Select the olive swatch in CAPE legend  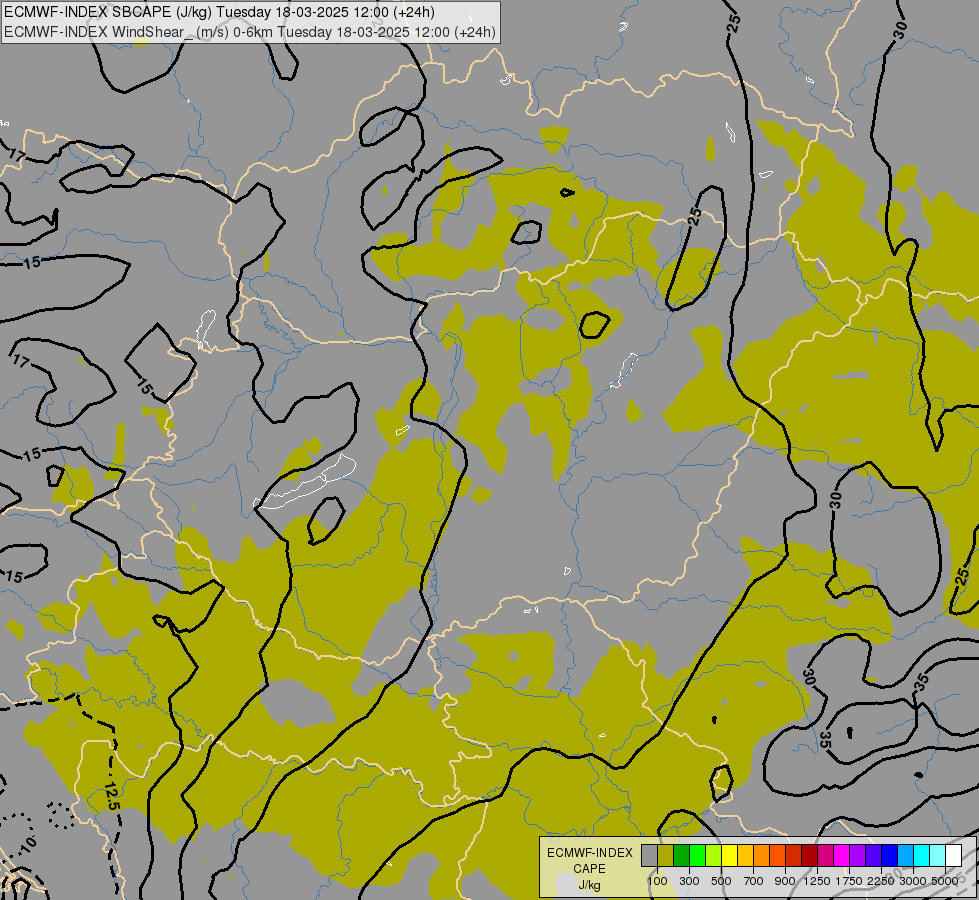click(665, 856)
